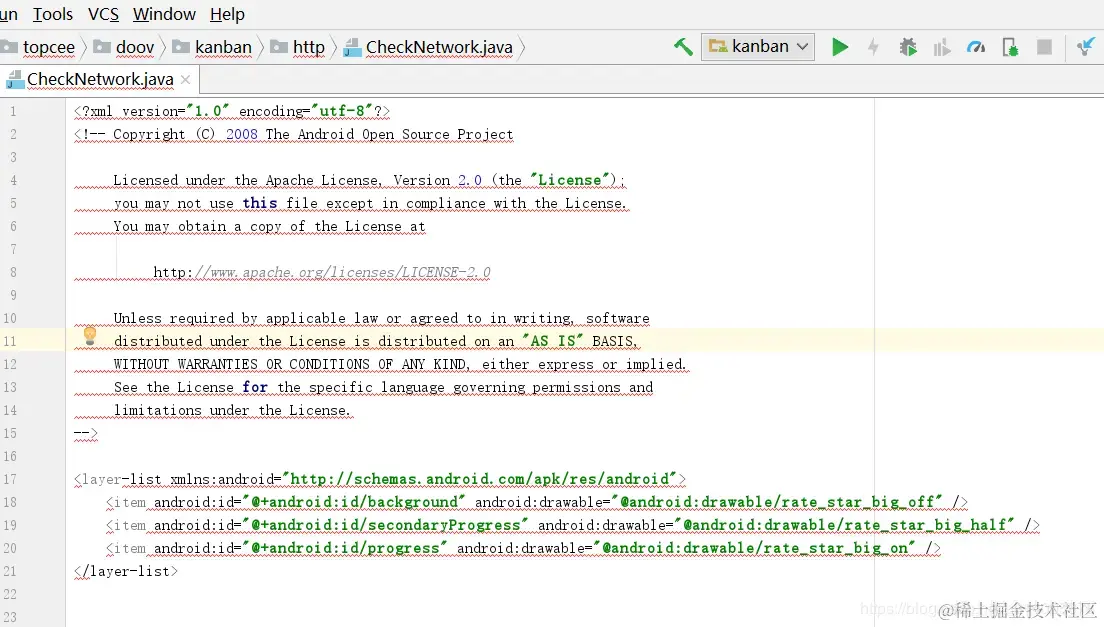Click the Make Project hammer icon
This screenshot has width=1104, height=627.
(682, 47)
